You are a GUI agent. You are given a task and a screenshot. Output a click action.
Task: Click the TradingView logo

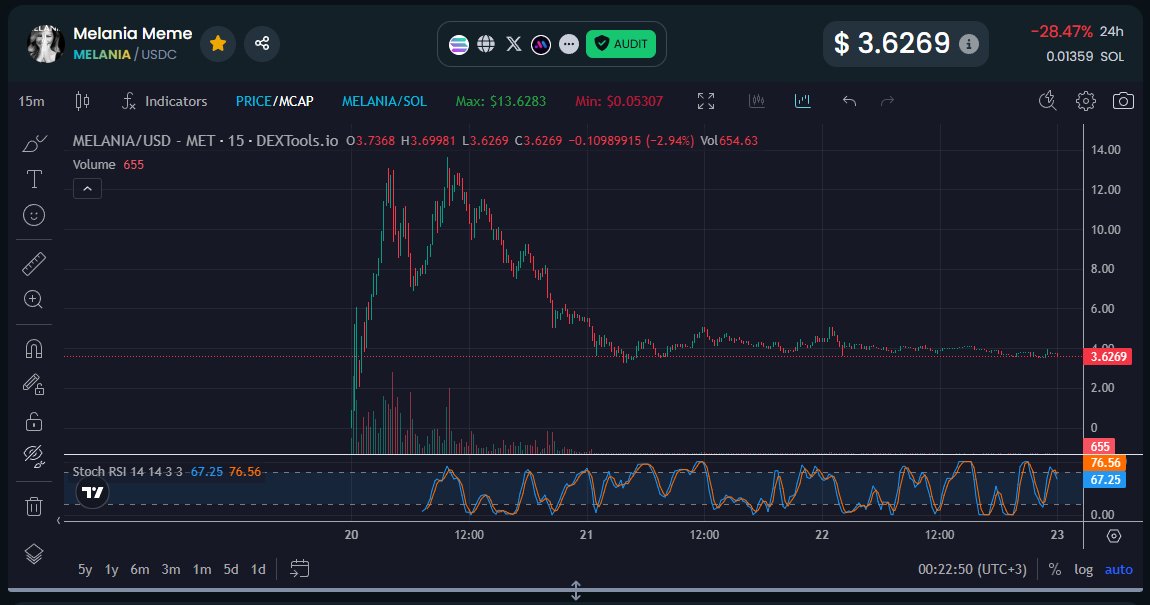92,492
